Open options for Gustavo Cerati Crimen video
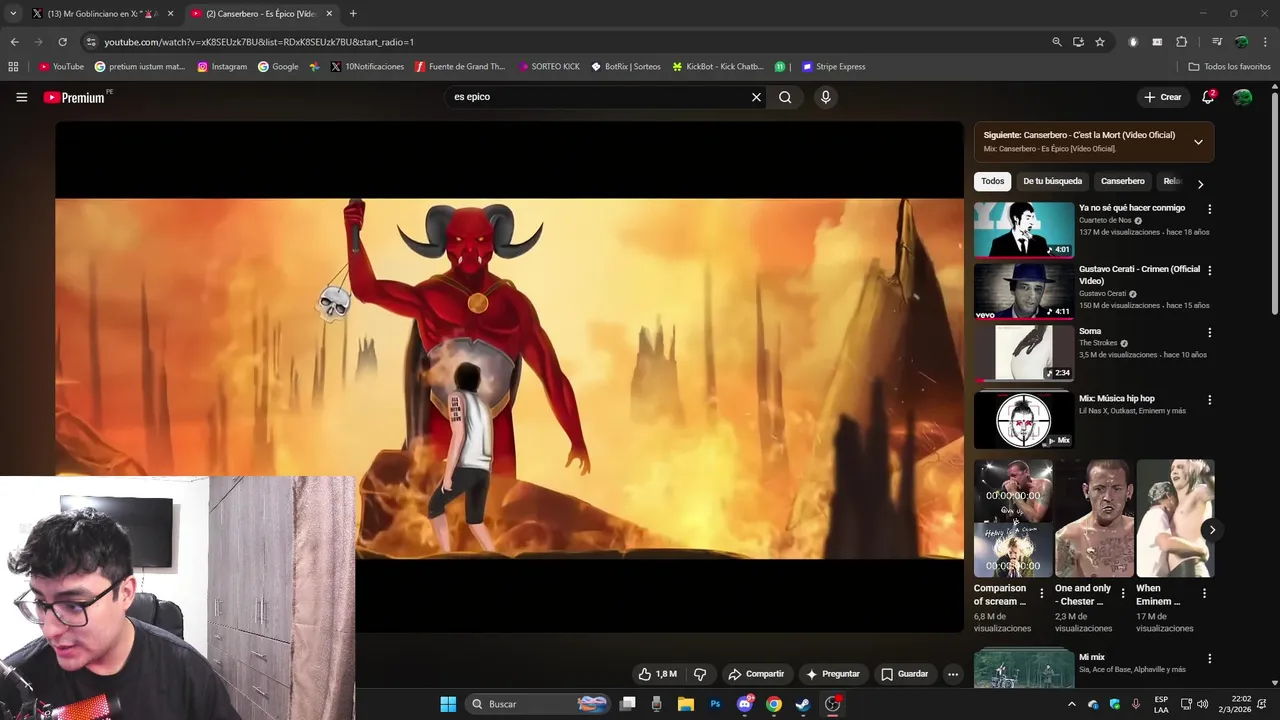Image resolution: width=1280 pixels, height=720 pixels. pyautogui.click(x=1209, y=270)
